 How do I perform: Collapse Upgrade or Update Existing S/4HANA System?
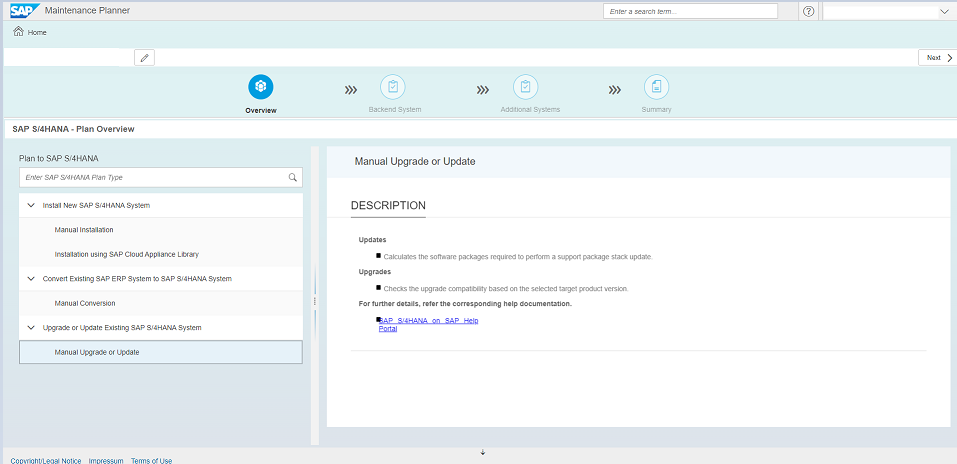31,327
